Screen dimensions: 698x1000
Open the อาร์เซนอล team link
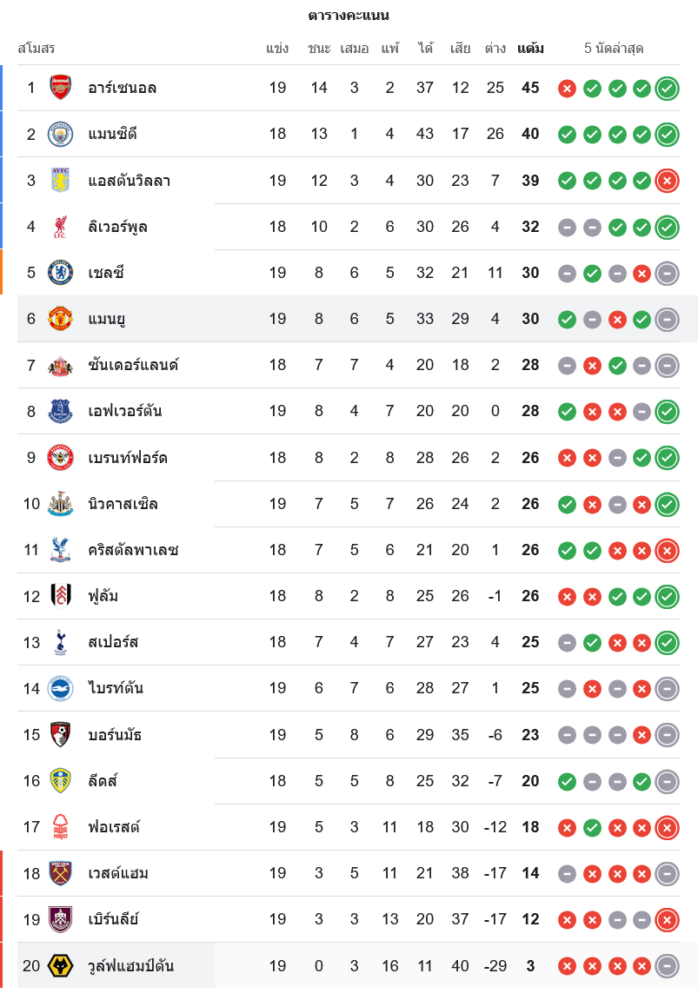click(x=122, y=88)
